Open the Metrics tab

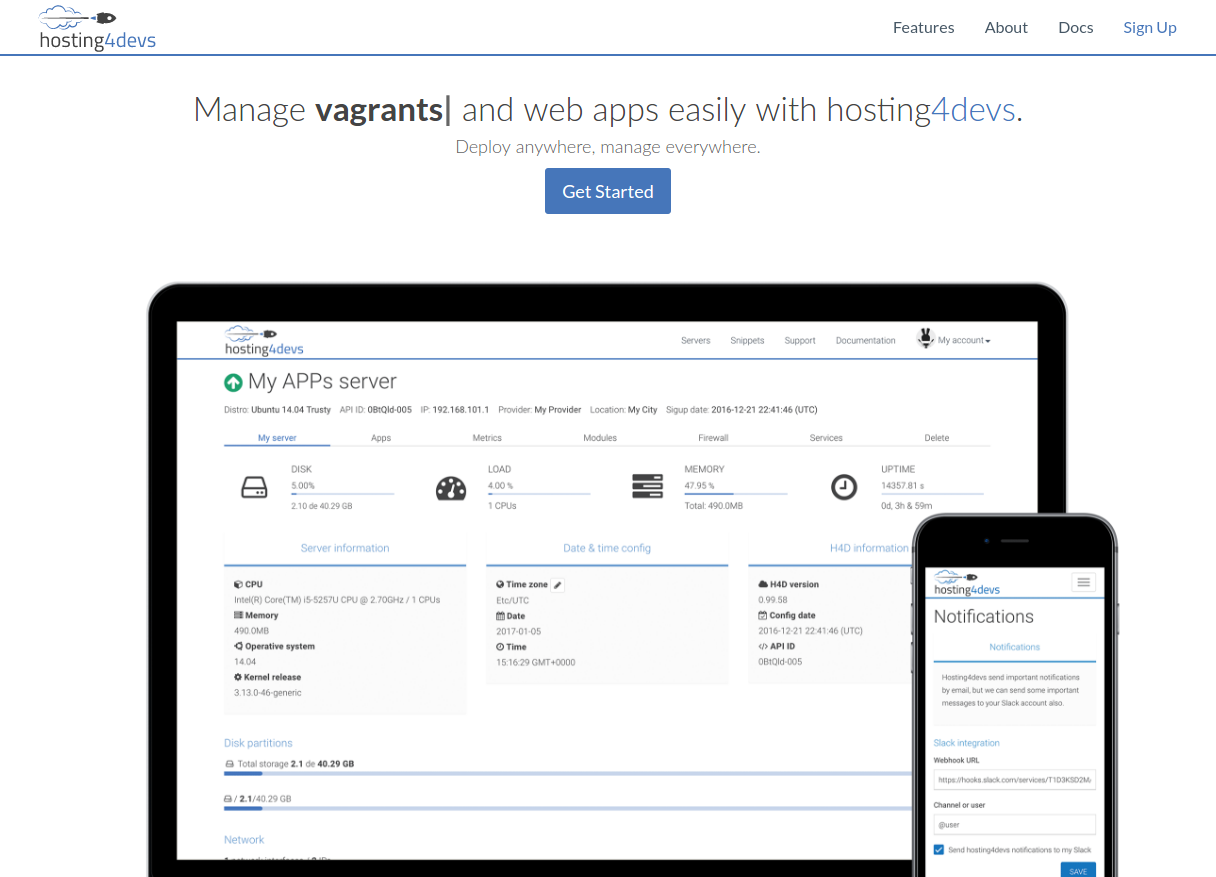click(487, 438)
